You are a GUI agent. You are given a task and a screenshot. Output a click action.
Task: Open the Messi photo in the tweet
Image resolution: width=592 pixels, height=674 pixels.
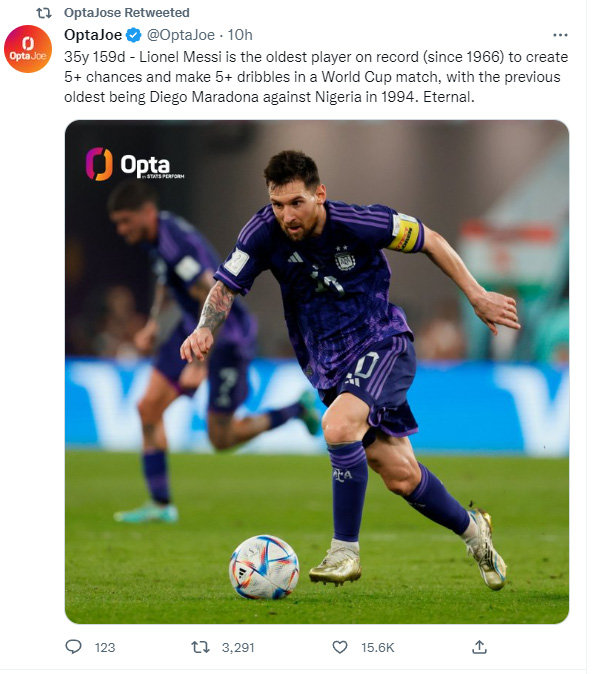tap(317, 372)
